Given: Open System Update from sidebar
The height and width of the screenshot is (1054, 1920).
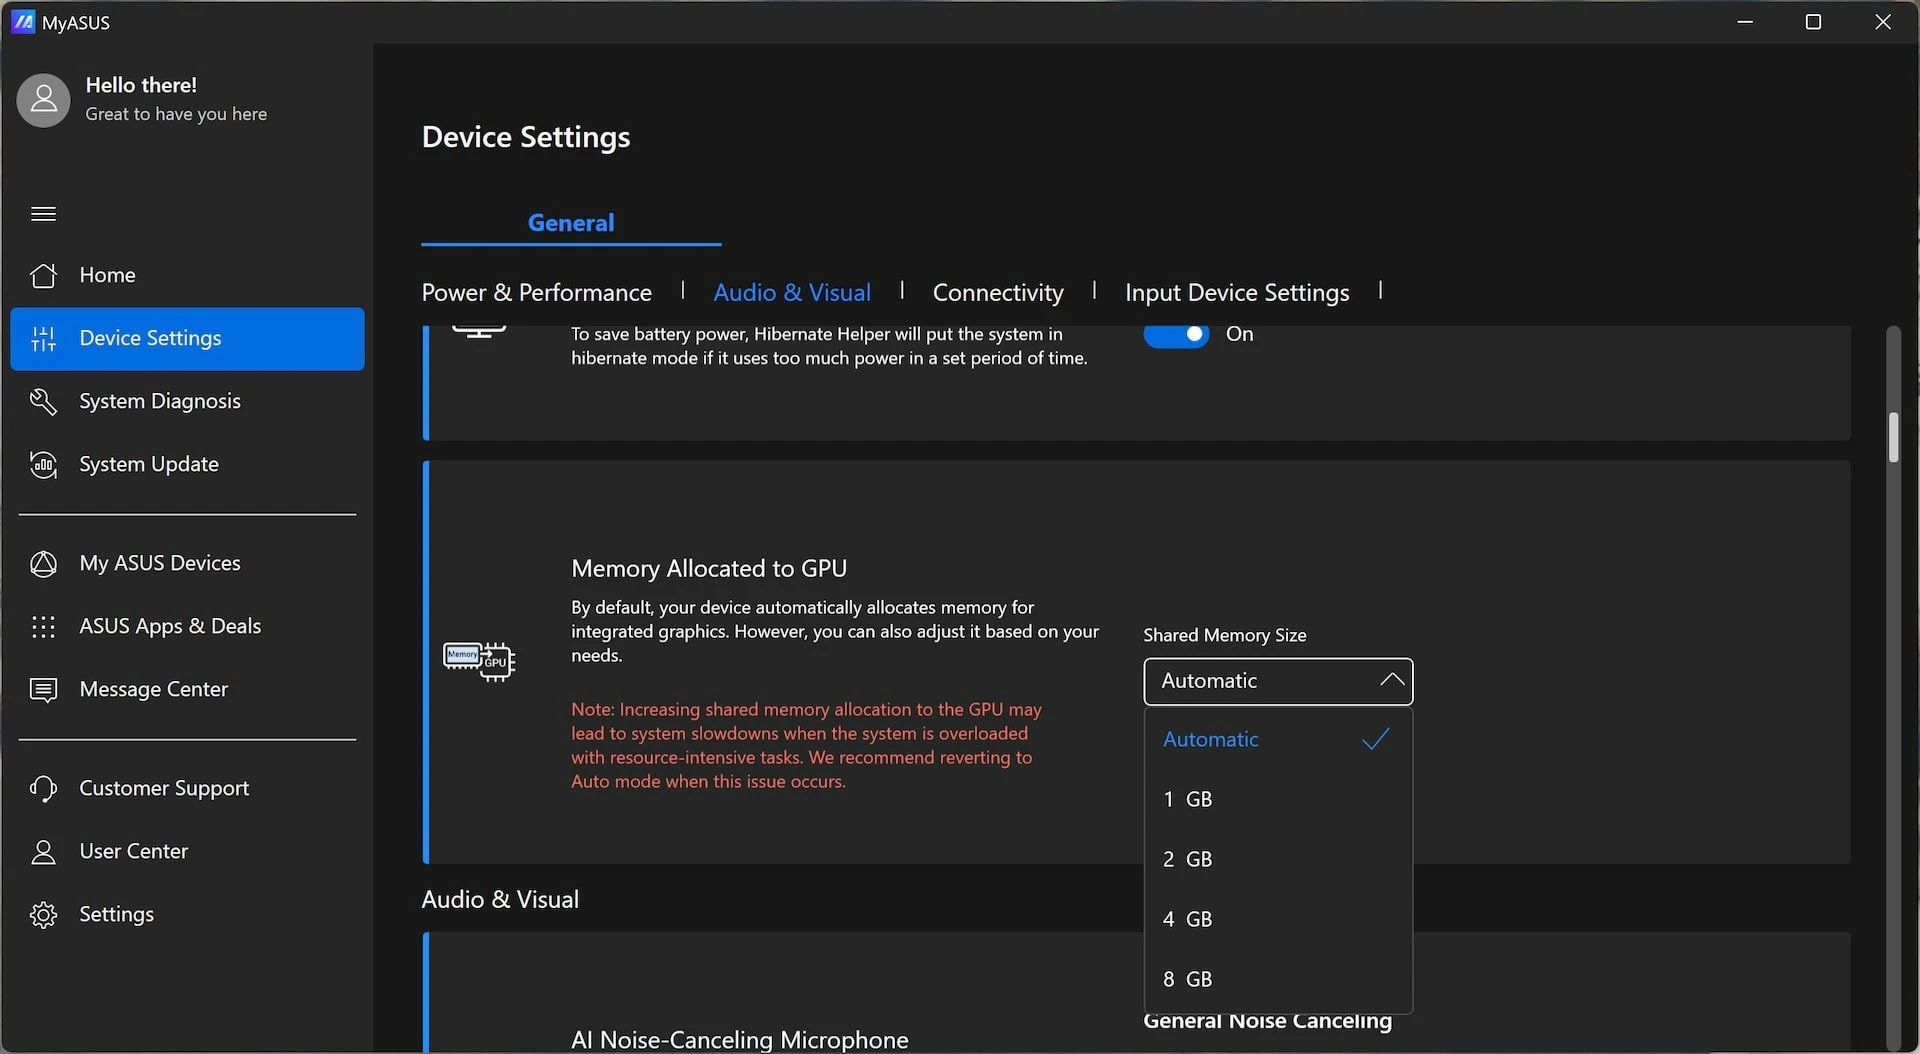Looking at the screenshot, I should pos(187,465).
